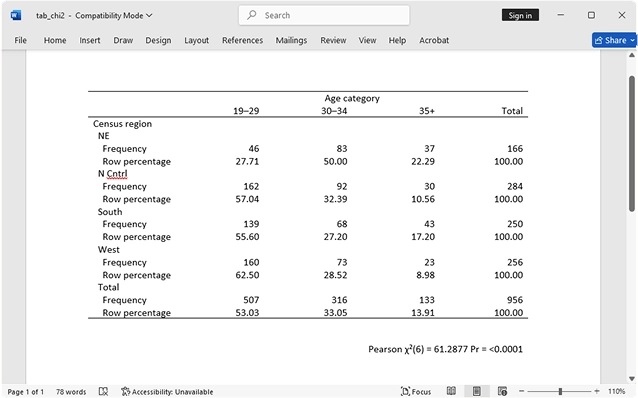
Task: Open the 110% zoom level dialog
Action: pos(616,391)
